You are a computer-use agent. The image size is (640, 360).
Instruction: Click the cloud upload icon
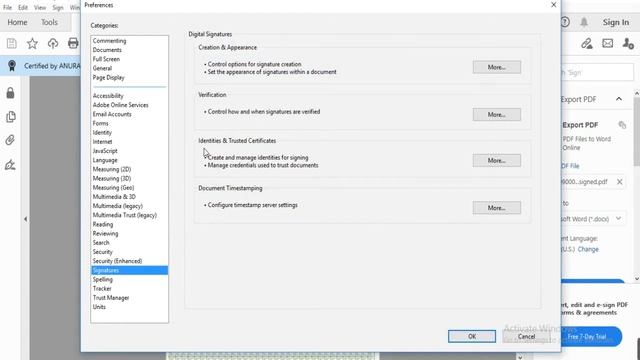(53, 43)
